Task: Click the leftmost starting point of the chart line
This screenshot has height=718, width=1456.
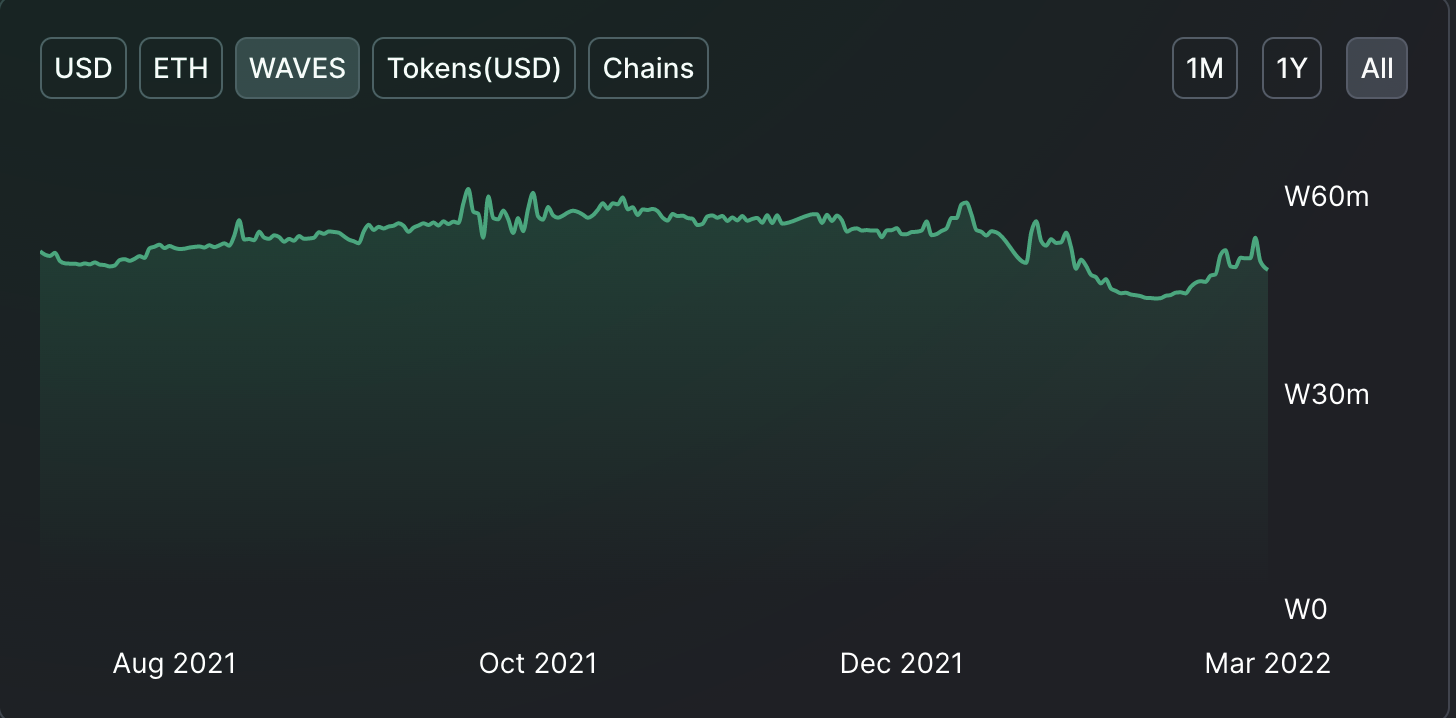Action: 41,252
